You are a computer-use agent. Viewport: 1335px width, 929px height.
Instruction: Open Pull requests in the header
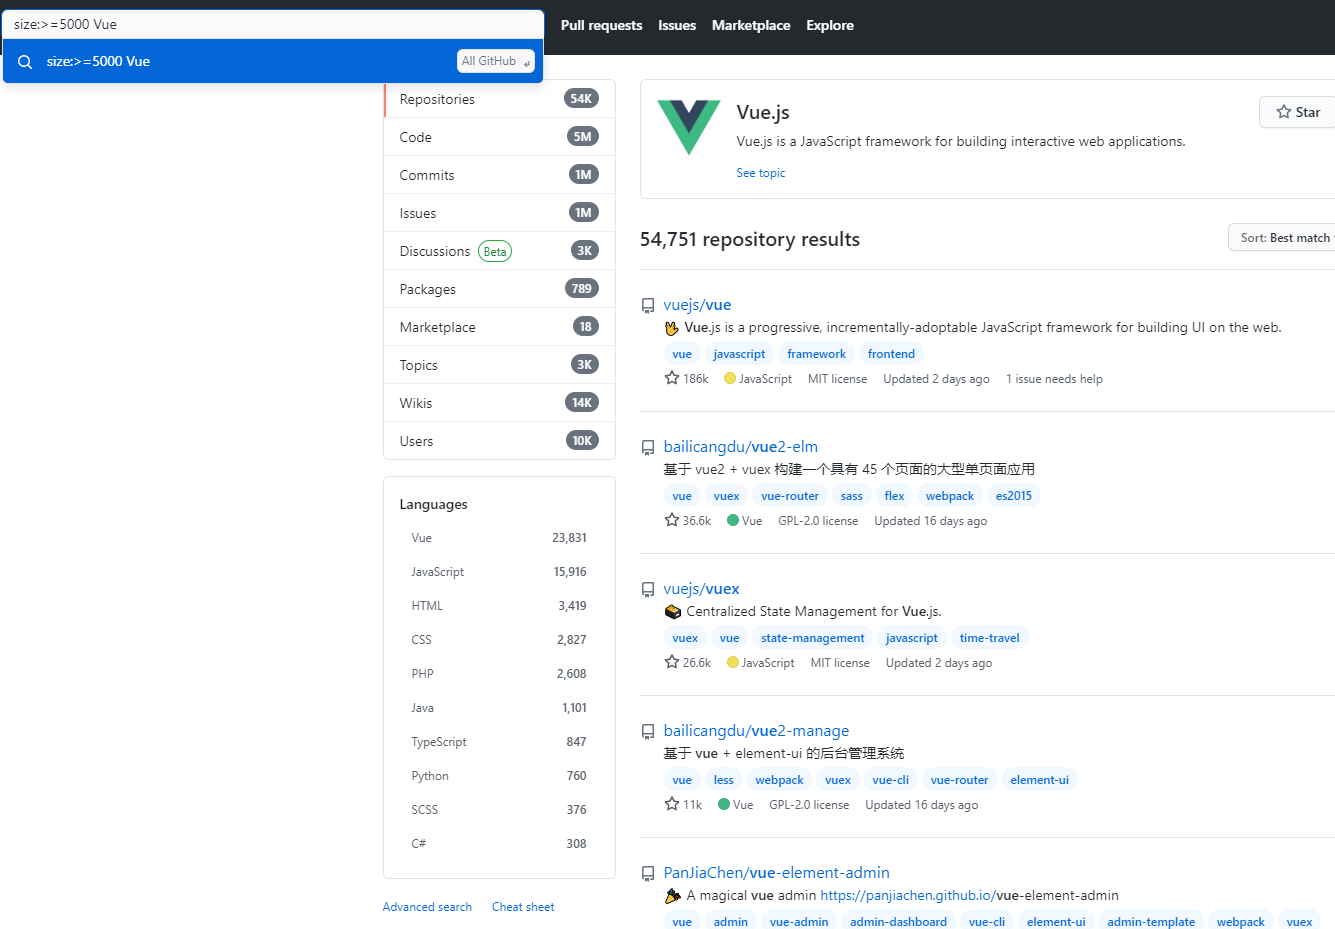601,25
